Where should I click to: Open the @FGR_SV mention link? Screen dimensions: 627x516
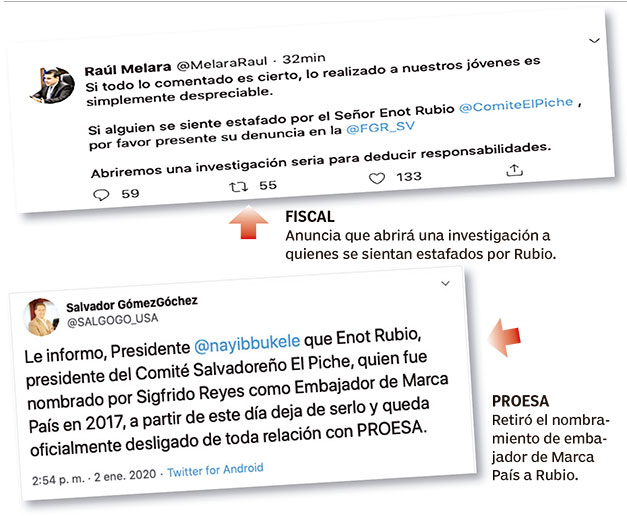pyautogui.click(x=380, y=128)
